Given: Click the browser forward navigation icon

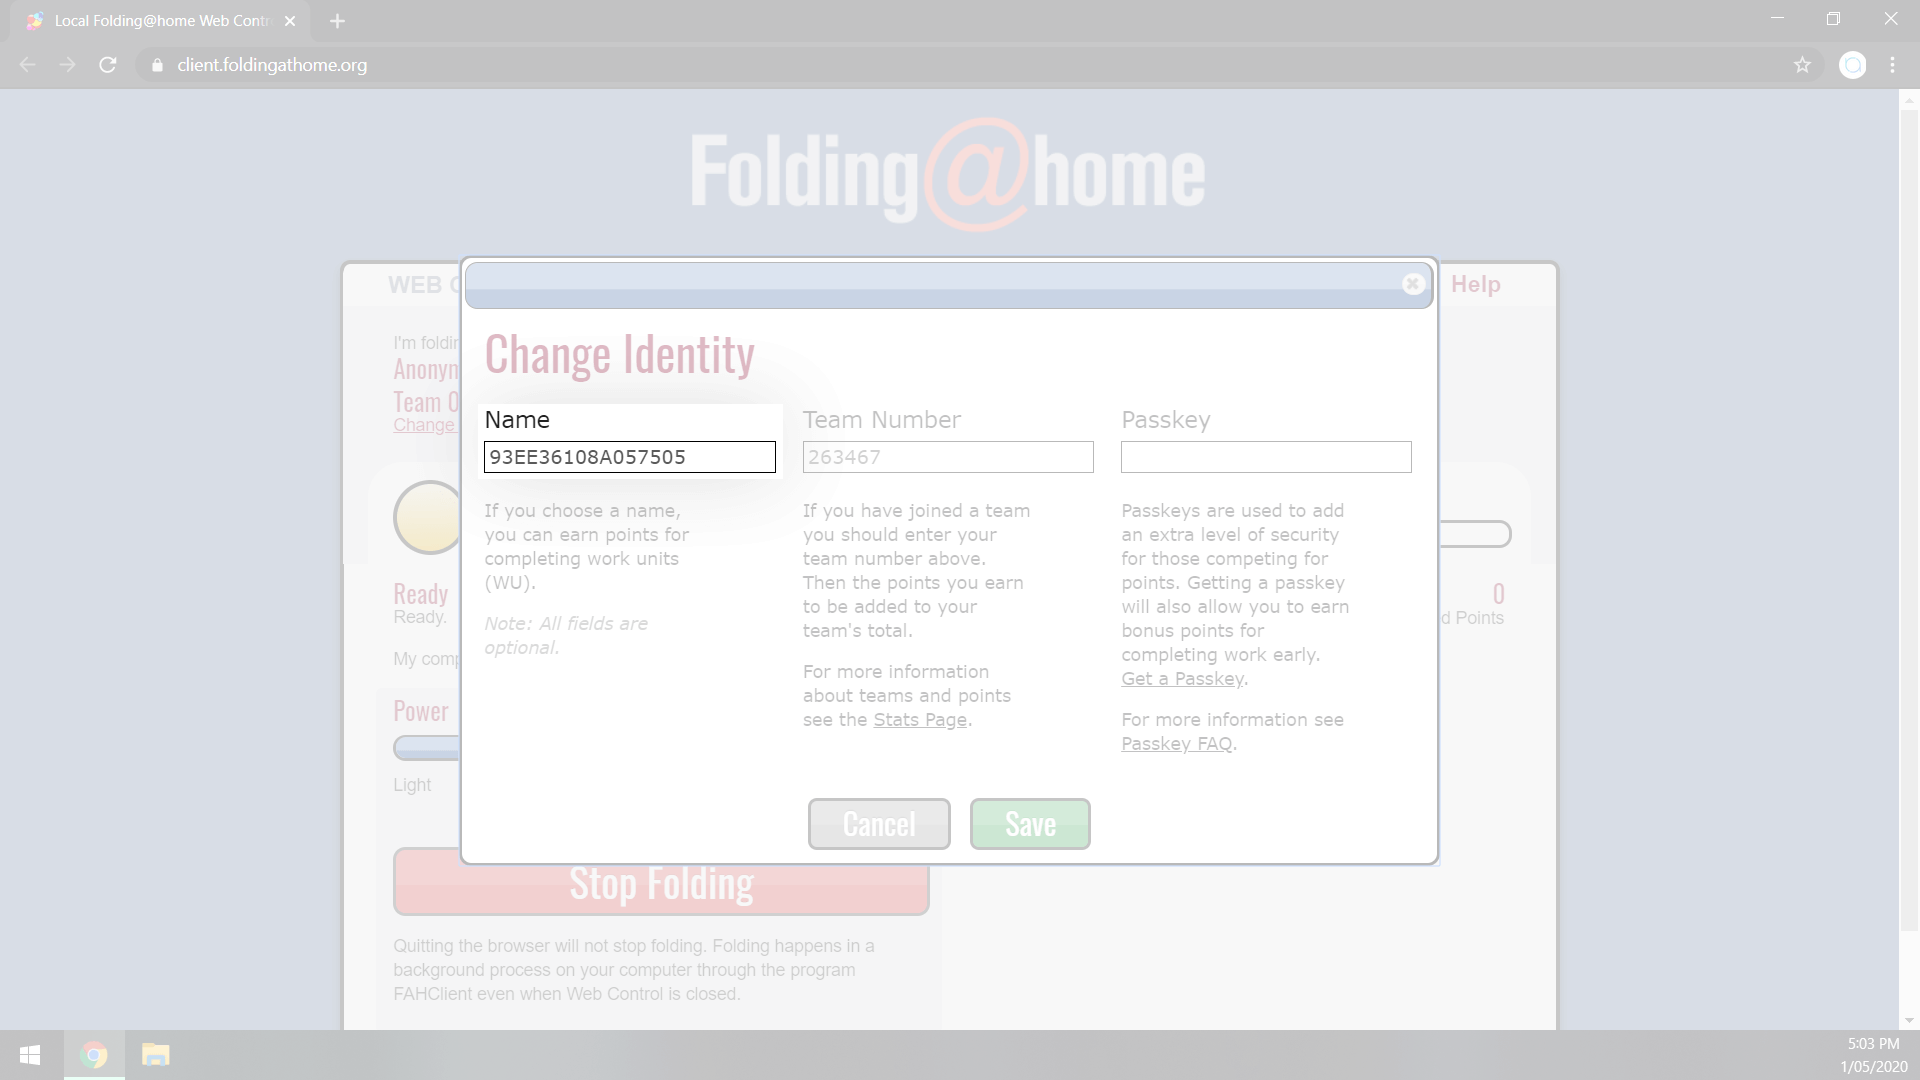Looking at the screenshot, I should [x=67, y=65].
